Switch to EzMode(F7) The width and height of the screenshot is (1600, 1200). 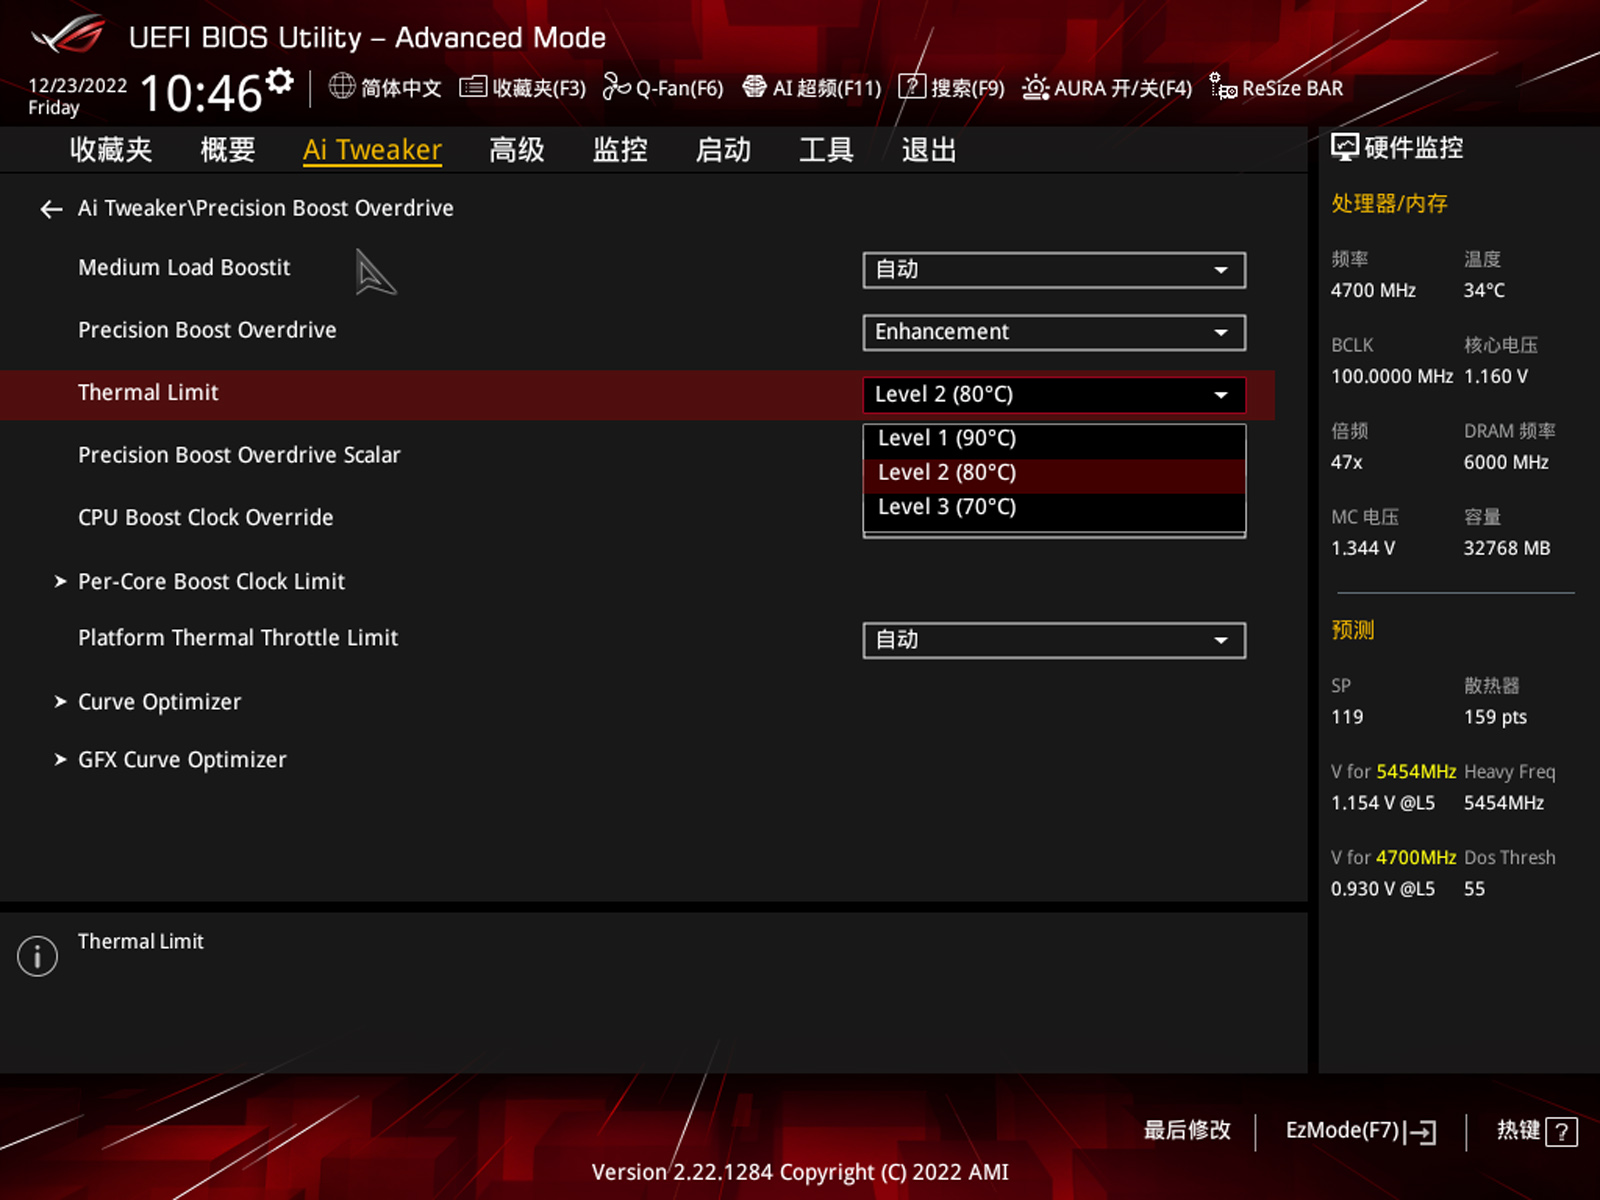coord(1358,1130)
